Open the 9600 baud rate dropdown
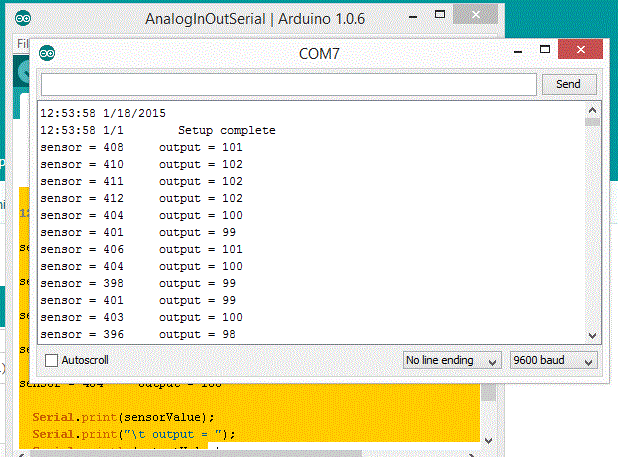This screenshot has width=618, height=457. pos(553,360)
